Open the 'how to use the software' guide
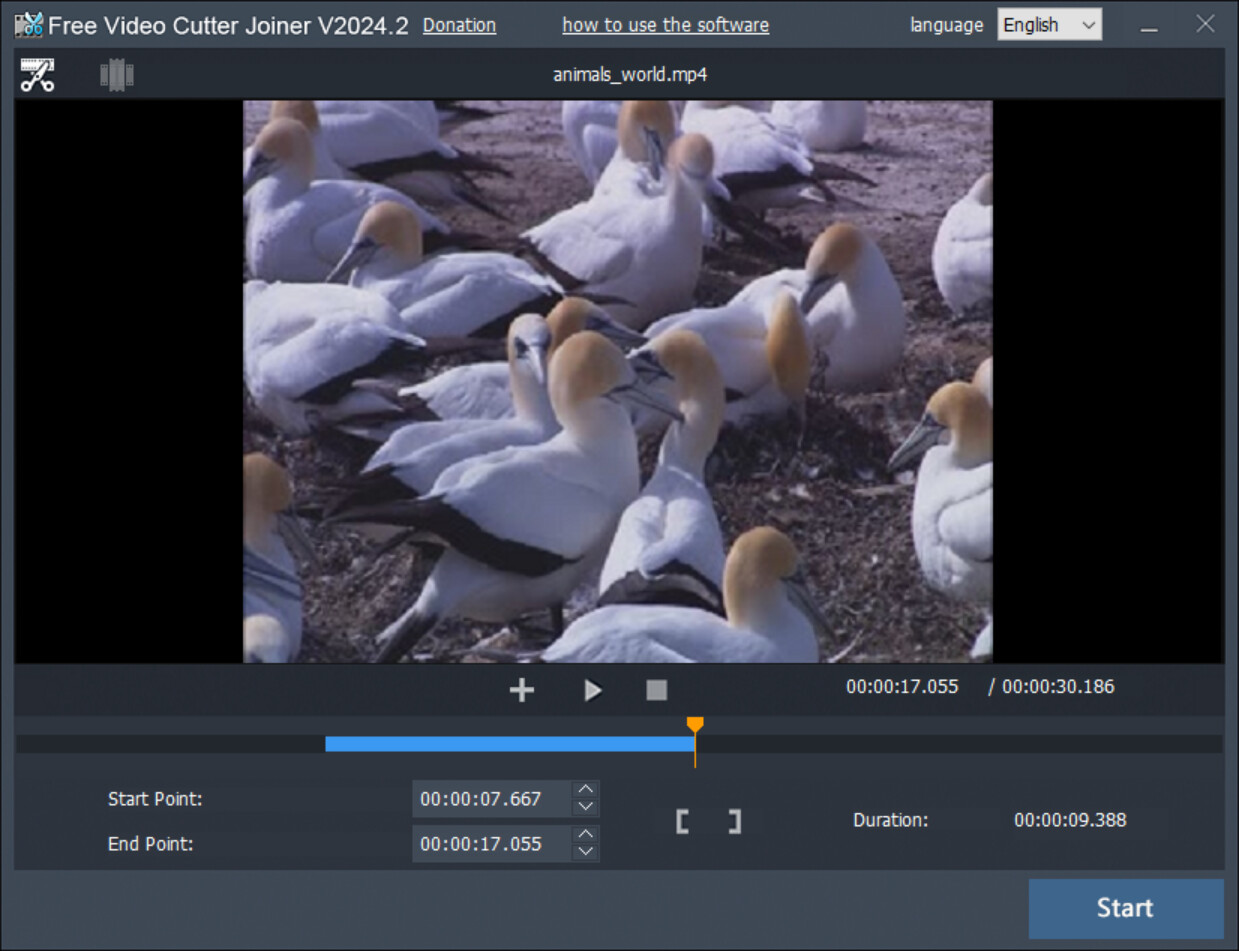Viewport: 1239px width, 951px height. (x=665, y=25)
